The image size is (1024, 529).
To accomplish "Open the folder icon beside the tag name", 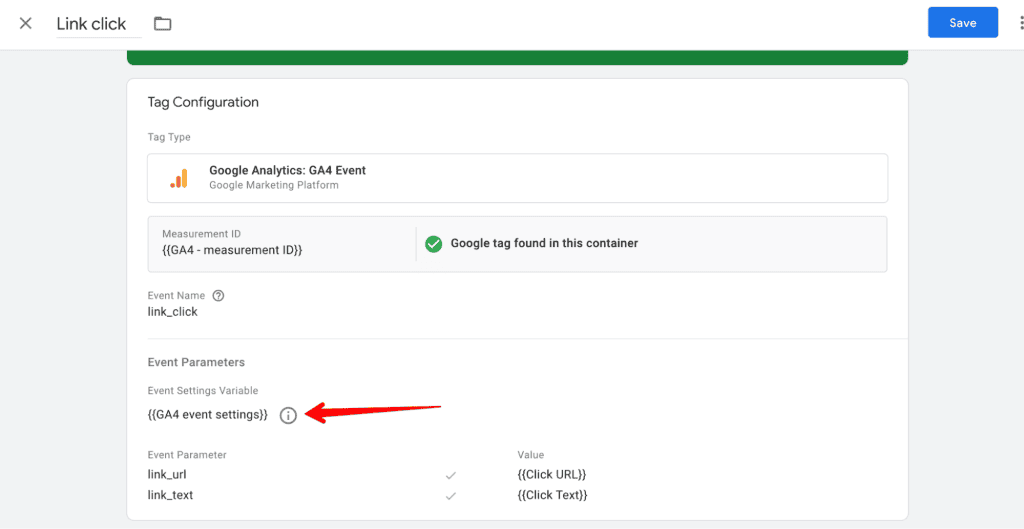I will (162, 24).
